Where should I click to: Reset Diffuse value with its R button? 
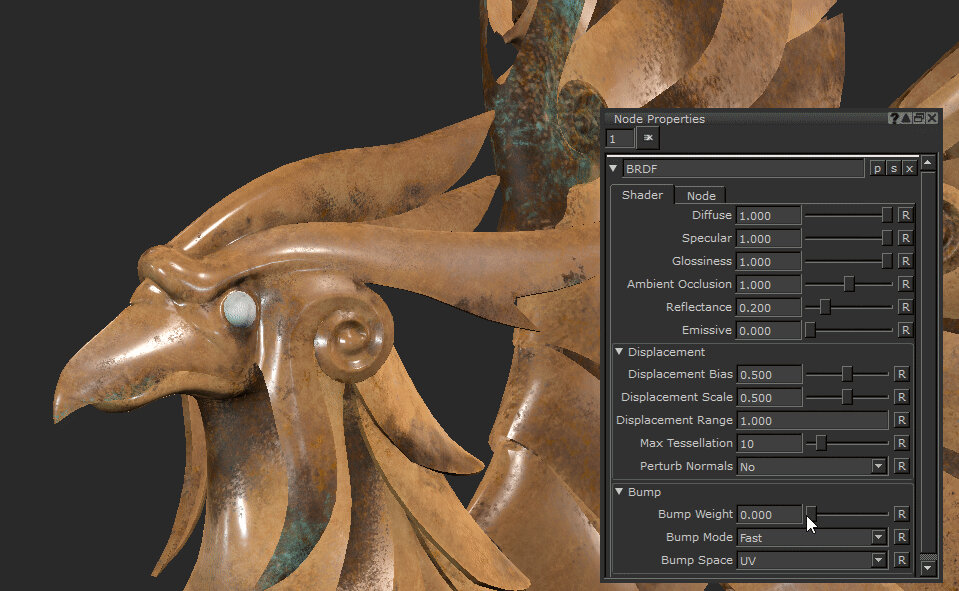tap(905, 215)
